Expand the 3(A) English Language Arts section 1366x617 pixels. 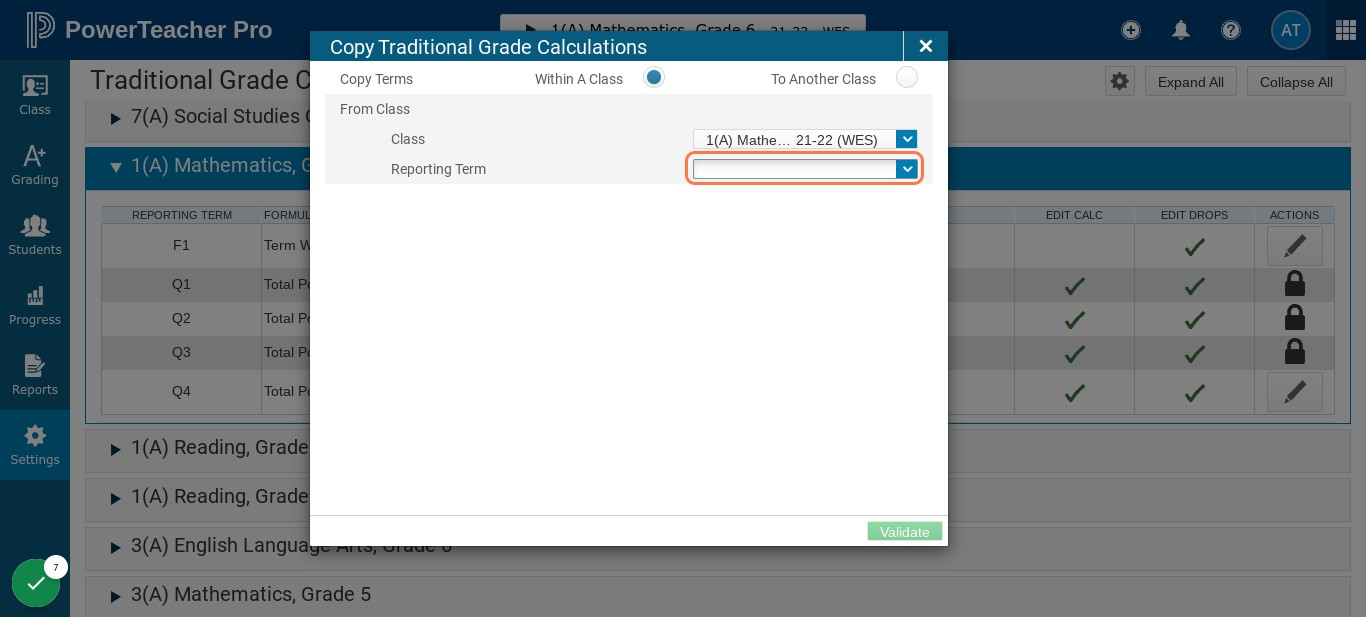click(115, 547)
